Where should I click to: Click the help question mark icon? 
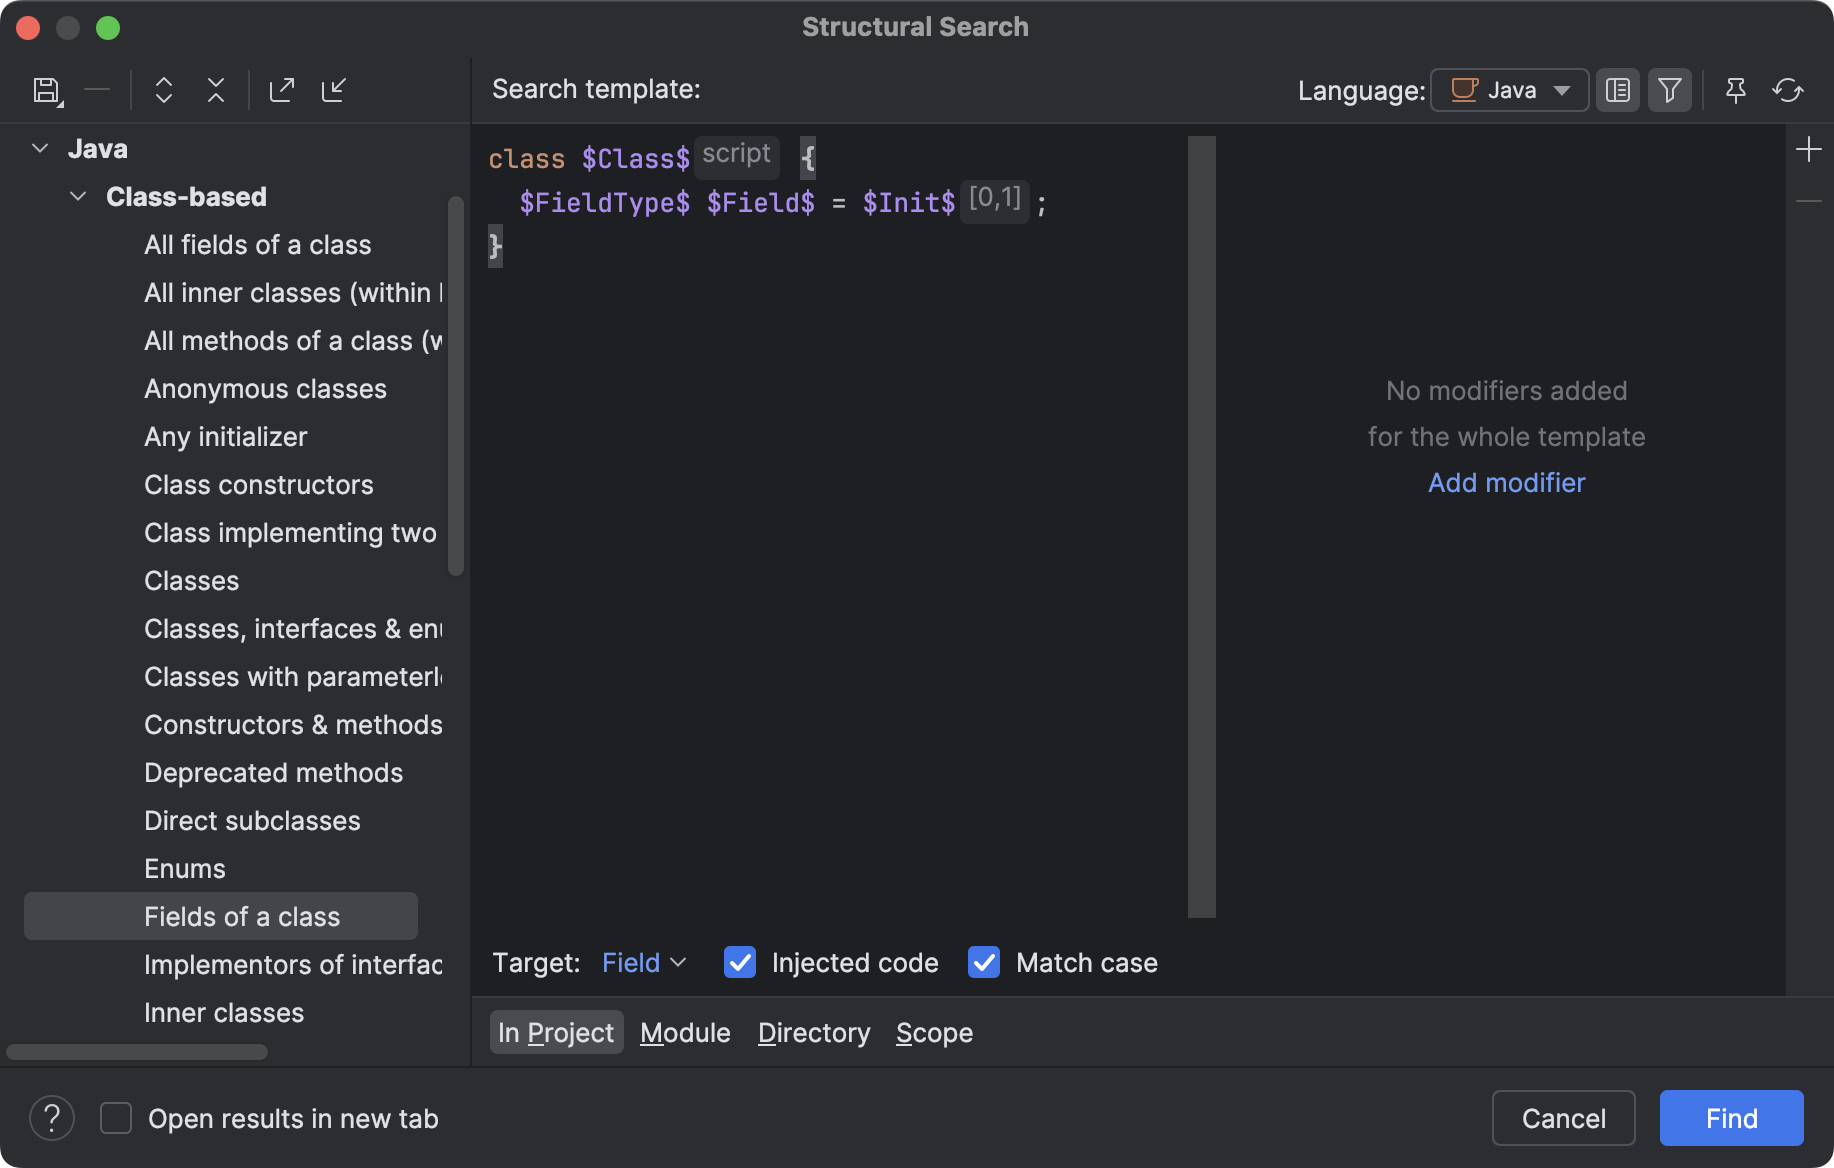coord(51,1118)
